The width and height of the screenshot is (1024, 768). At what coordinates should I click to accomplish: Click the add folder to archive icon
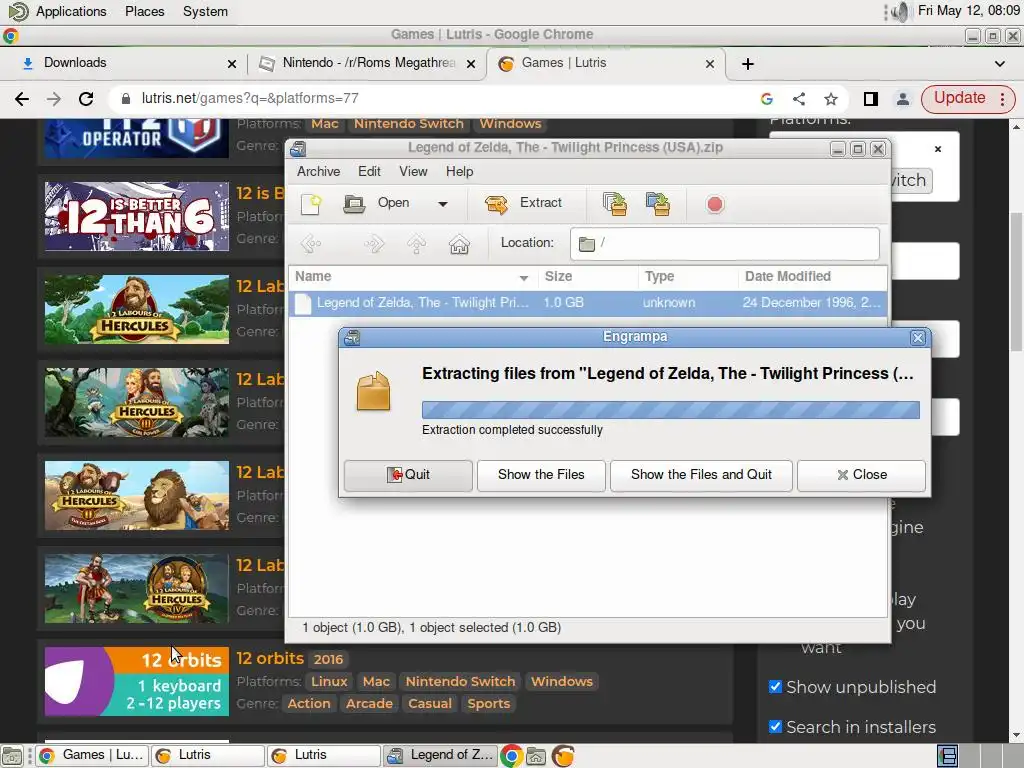tap(658, 204)
